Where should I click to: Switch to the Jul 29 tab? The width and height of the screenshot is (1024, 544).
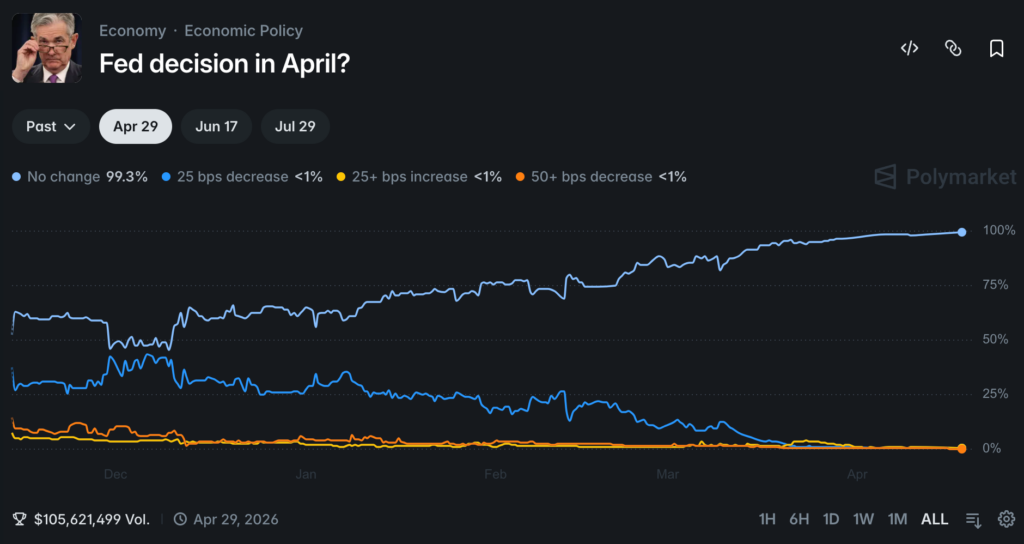[x=295, y=126]
